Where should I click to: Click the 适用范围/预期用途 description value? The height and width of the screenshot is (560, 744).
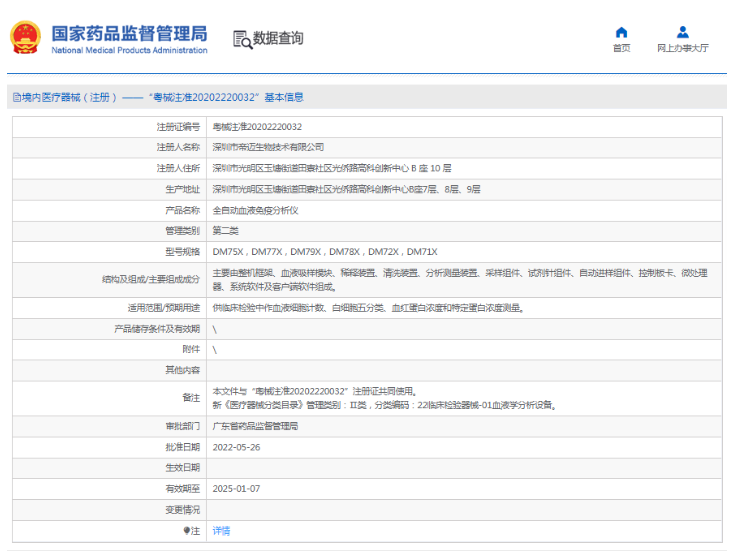(x=368, y=308)
